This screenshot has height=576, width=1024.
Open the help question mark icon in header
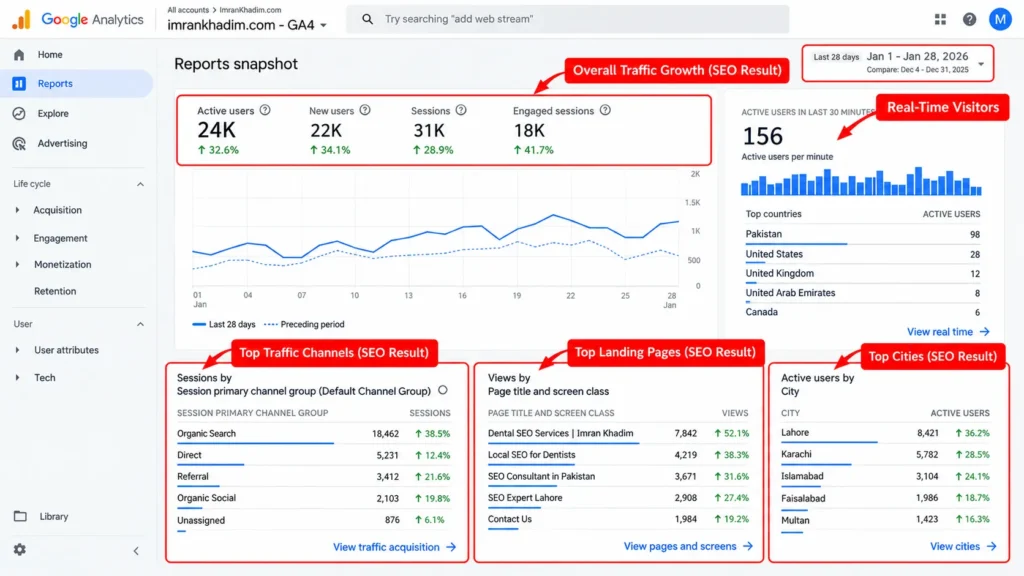point(969,20)
